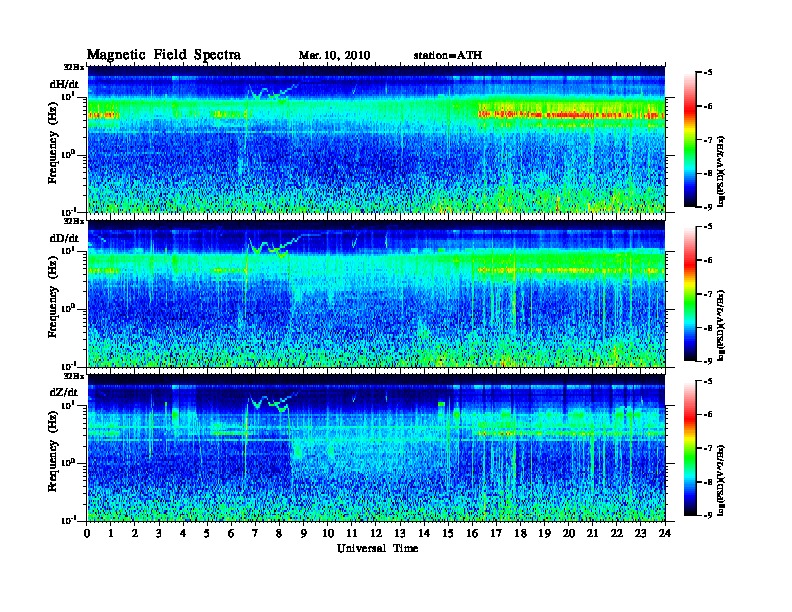Click the "dZ/dt" panel label
The height and width of the screenshot is (612, 792).
point(64,392)
